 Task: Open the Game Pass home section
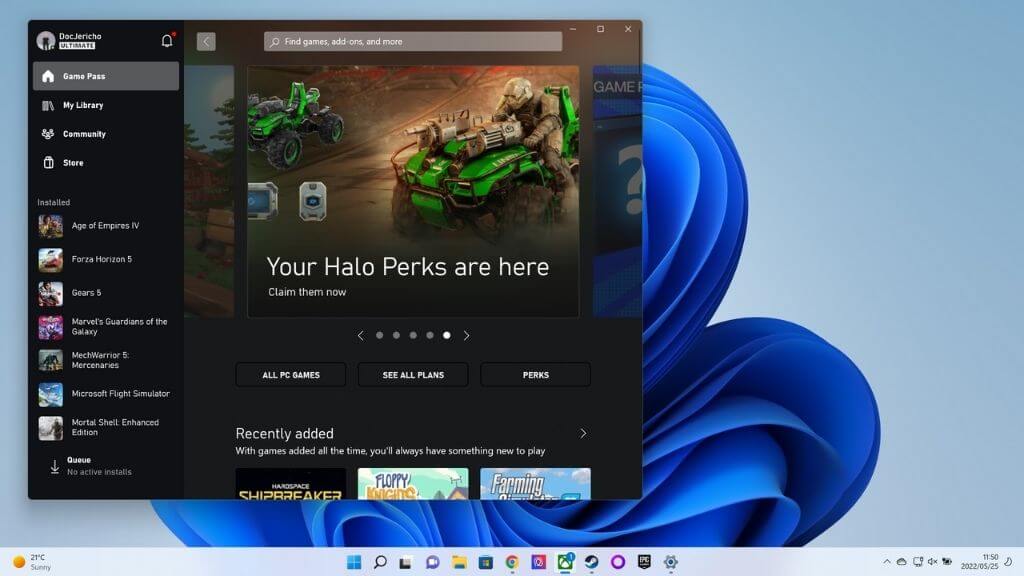pyautogui.click(x=106, y=76)
